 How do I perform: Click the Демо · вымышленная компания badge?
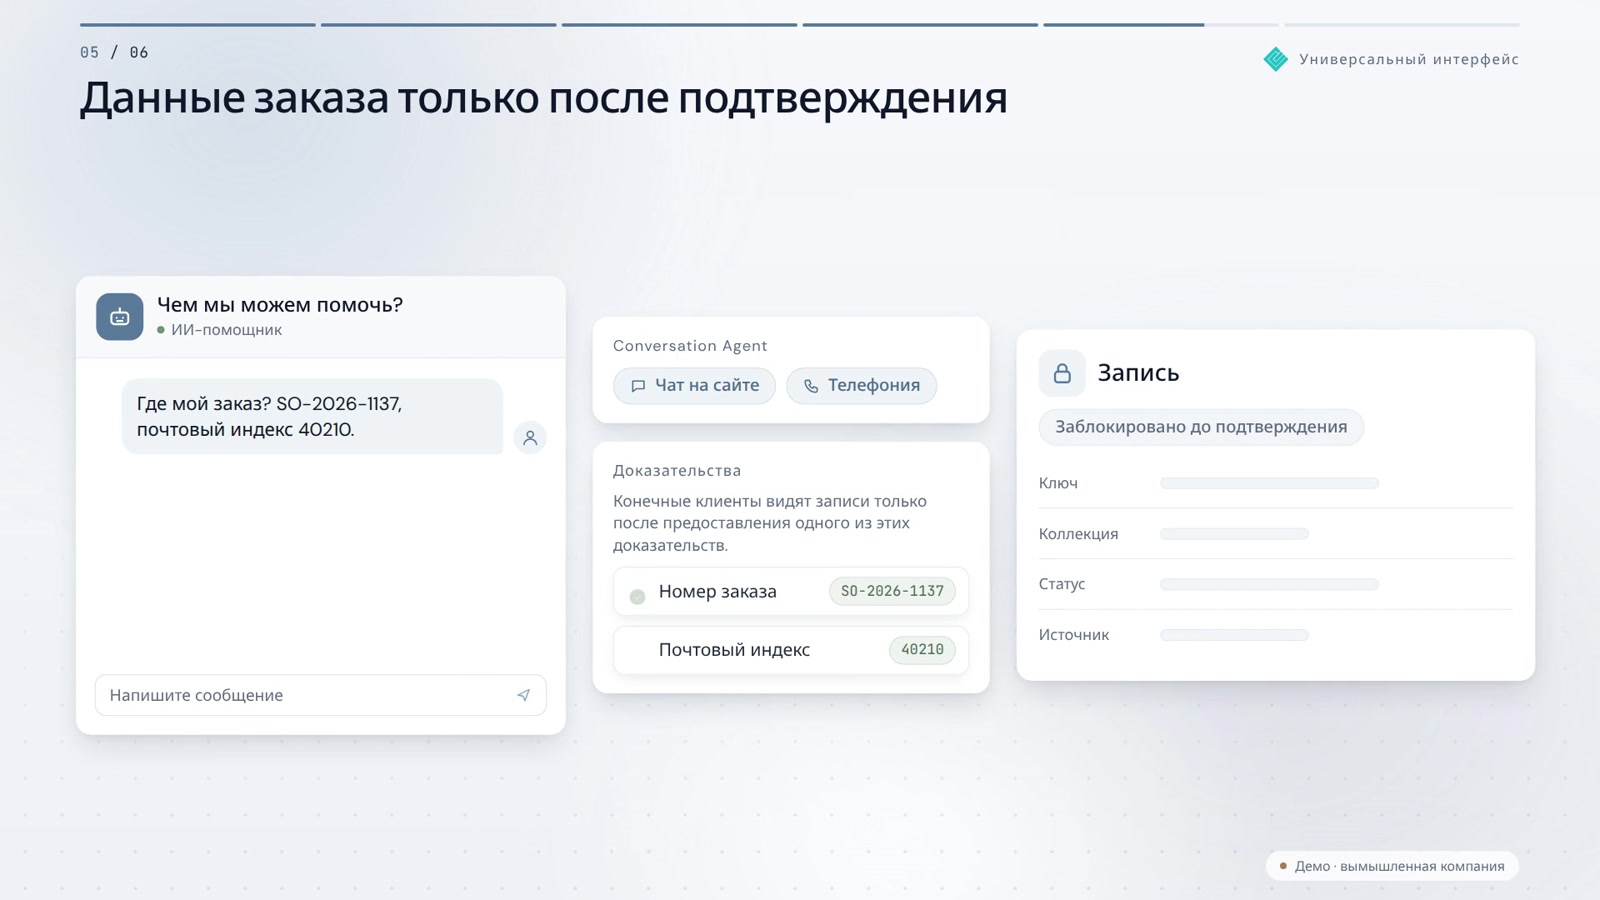[x=1392, y=866]
